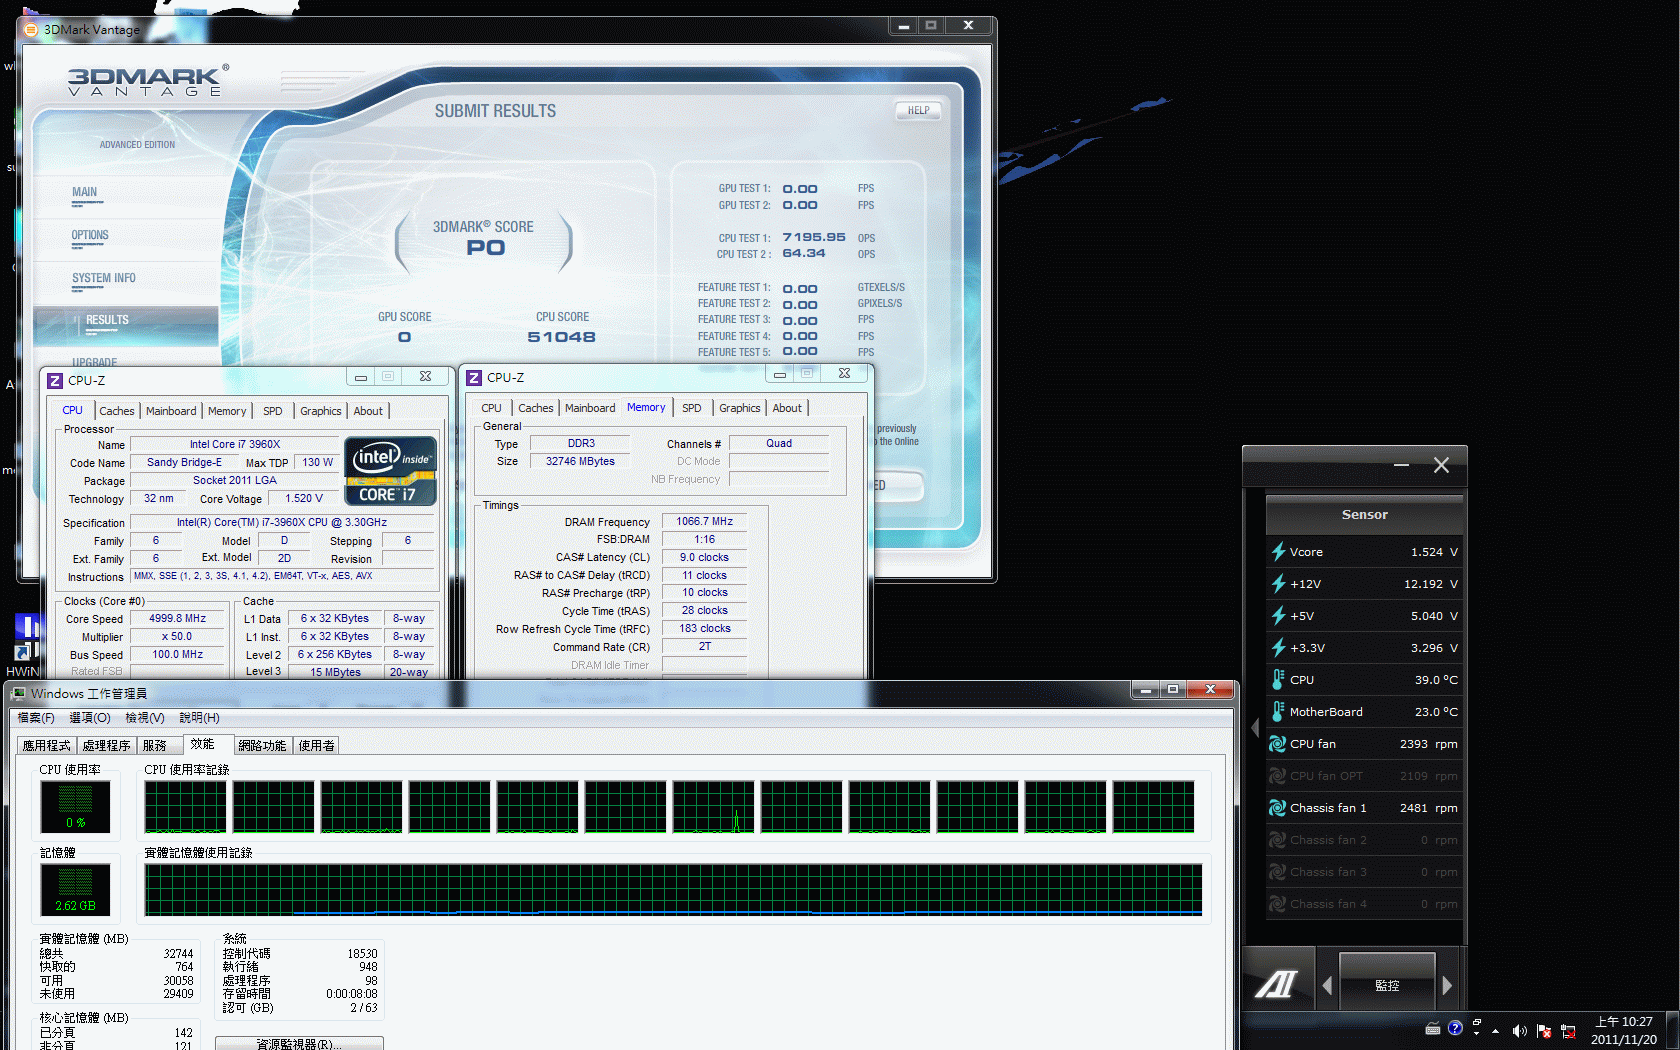Click the physical memory usage history graph
The image size is (1680, 1050).
pos(673,890)
